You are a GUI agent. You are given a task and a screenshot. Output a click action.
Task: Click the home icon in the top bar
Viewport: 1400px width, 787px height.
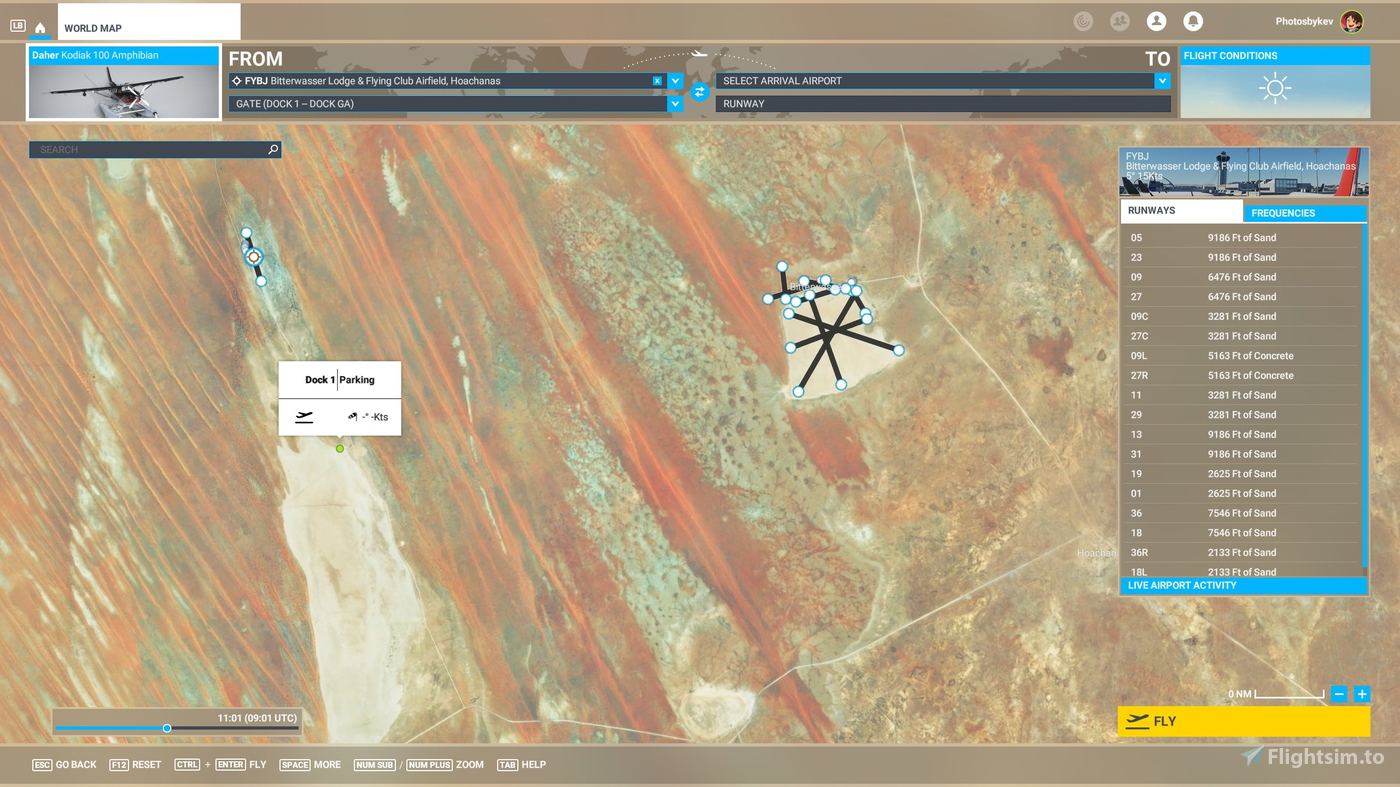click(40, 28)
